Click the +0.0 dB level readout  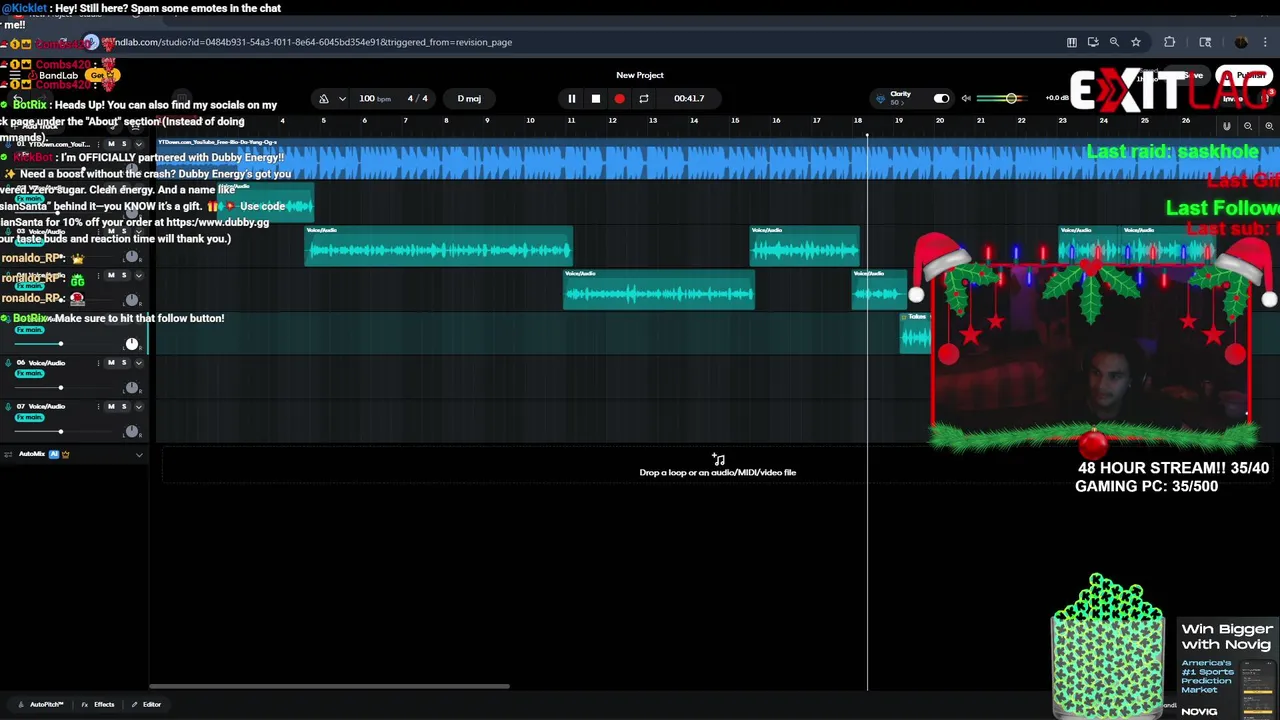tap(1056, 98)
